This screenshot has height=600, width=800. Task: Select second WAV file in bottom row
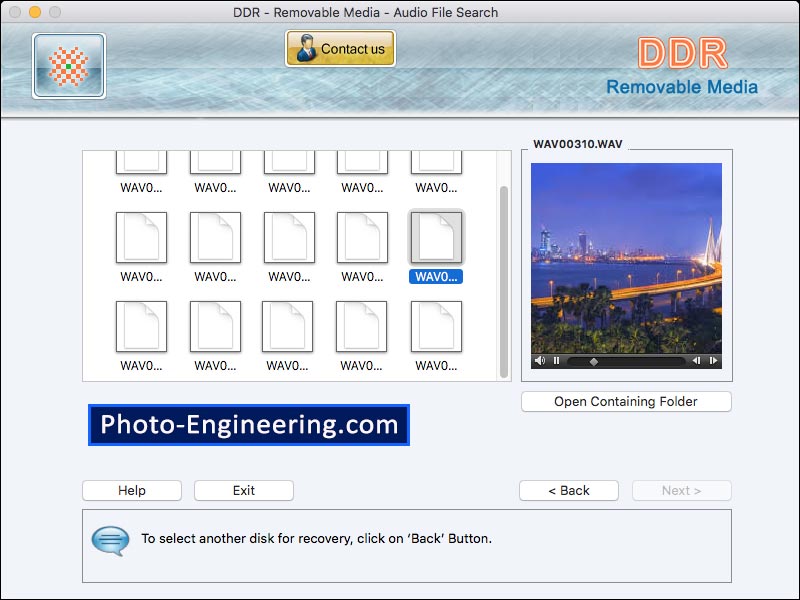(x=215, y=327)
